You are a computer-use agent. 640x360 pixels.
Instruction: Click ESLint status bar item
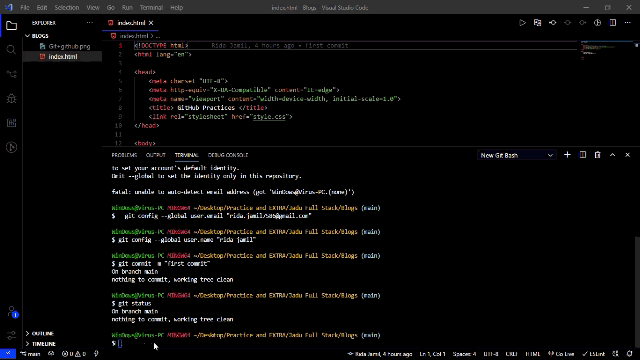[594, 354]
